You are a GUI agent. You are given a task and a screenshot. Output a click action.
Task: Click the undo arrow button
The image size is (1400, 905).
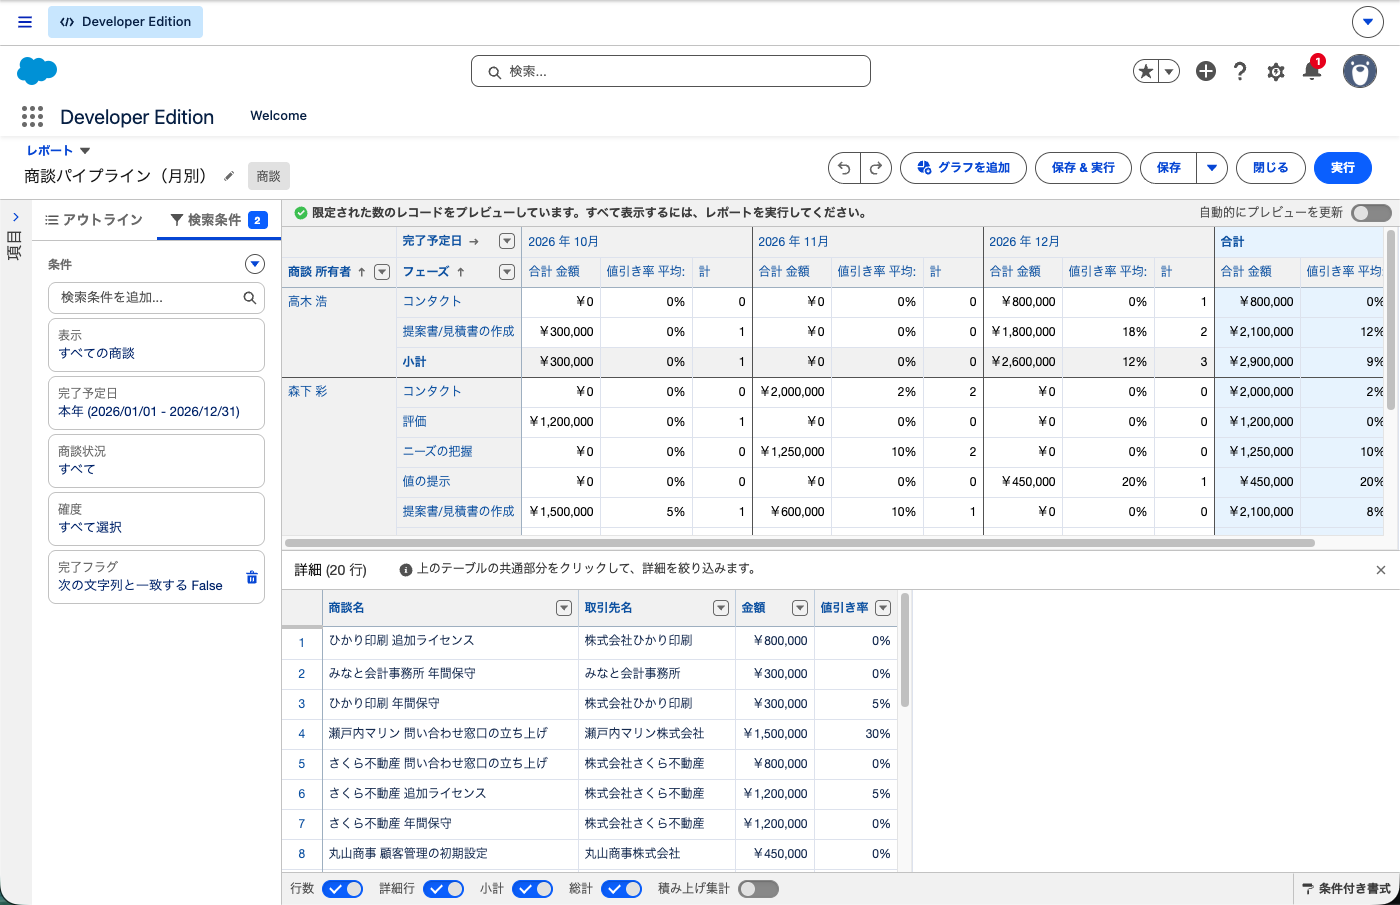(x=844, y=168)
